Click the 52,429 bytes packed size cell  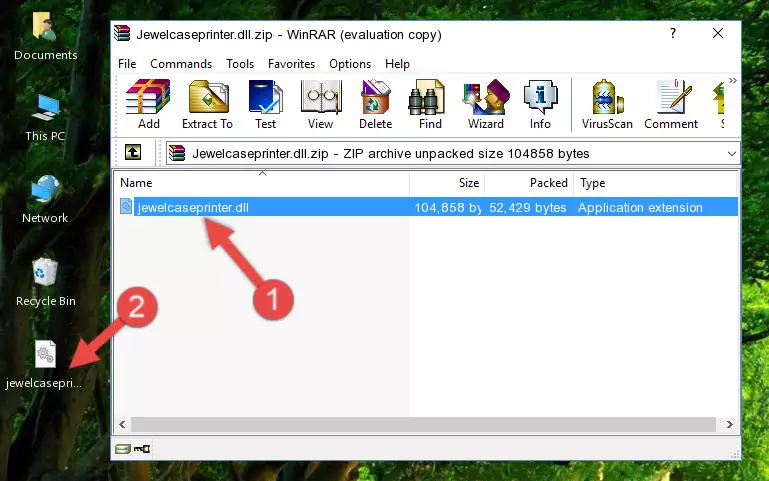528,207
